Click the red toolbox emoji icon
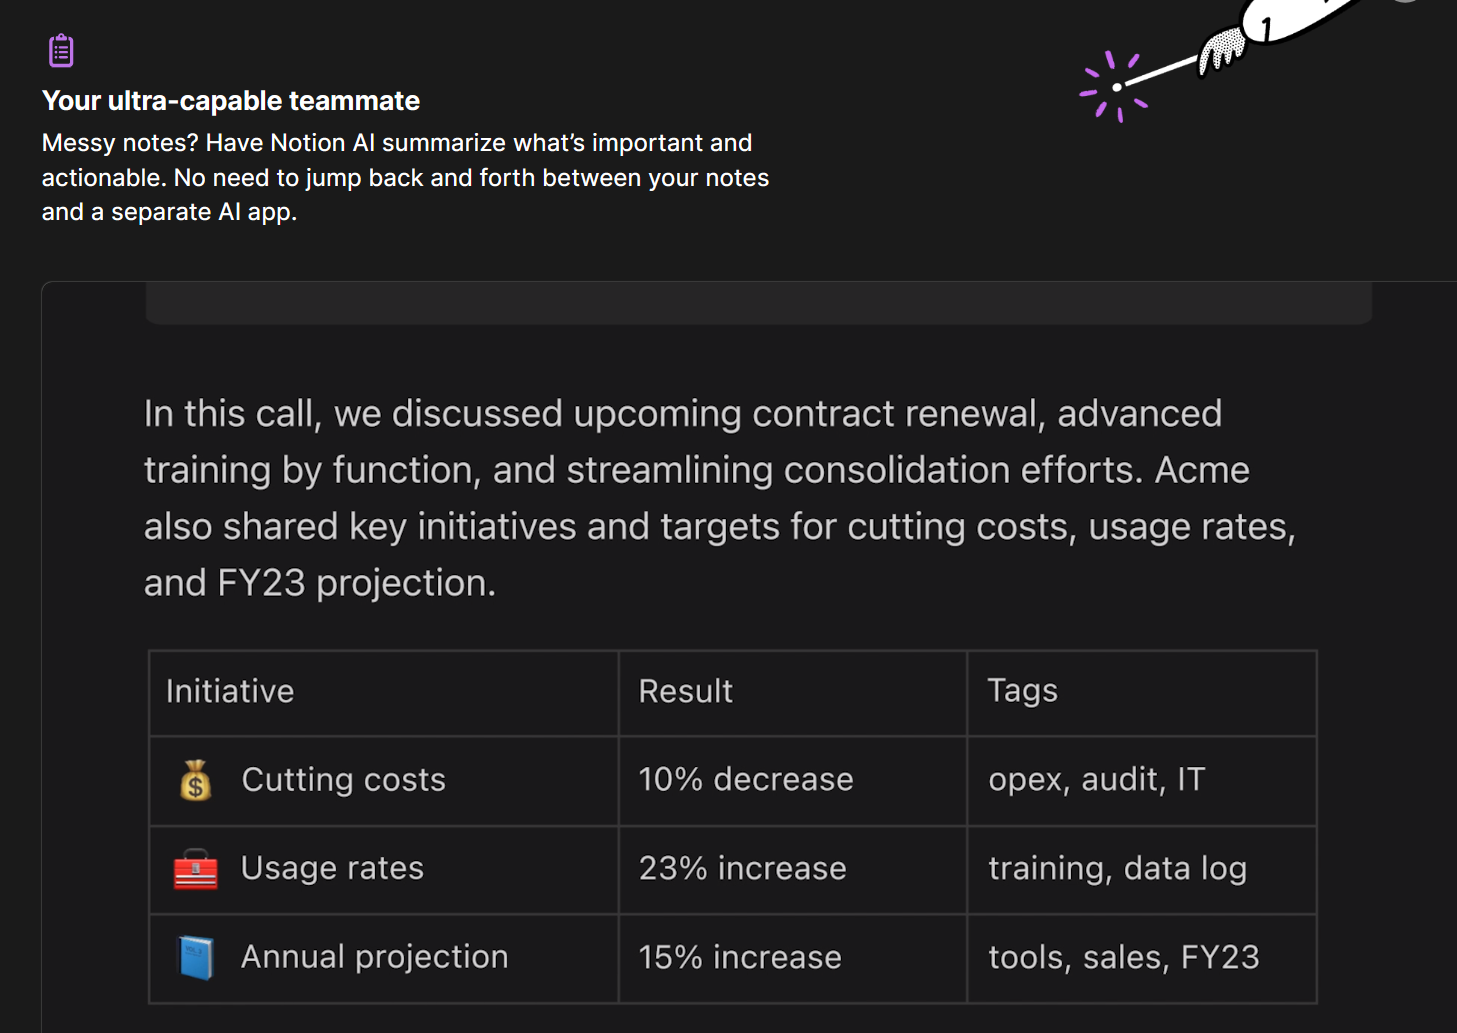 point(196,869)
